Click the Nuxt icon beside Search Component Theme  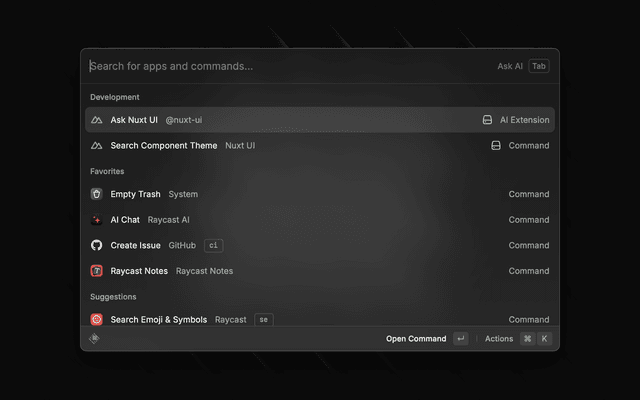pyautogui.click(x=96, y=146)
